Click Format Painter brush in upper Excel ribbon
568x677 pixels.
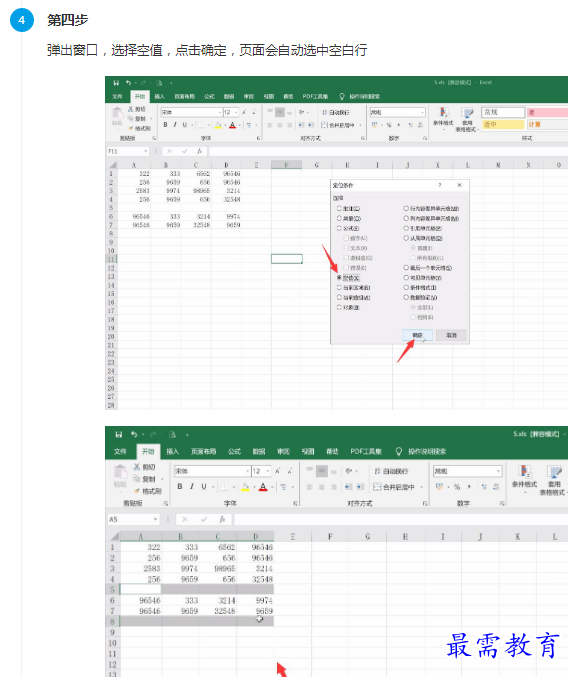click(x=131, y=128)
